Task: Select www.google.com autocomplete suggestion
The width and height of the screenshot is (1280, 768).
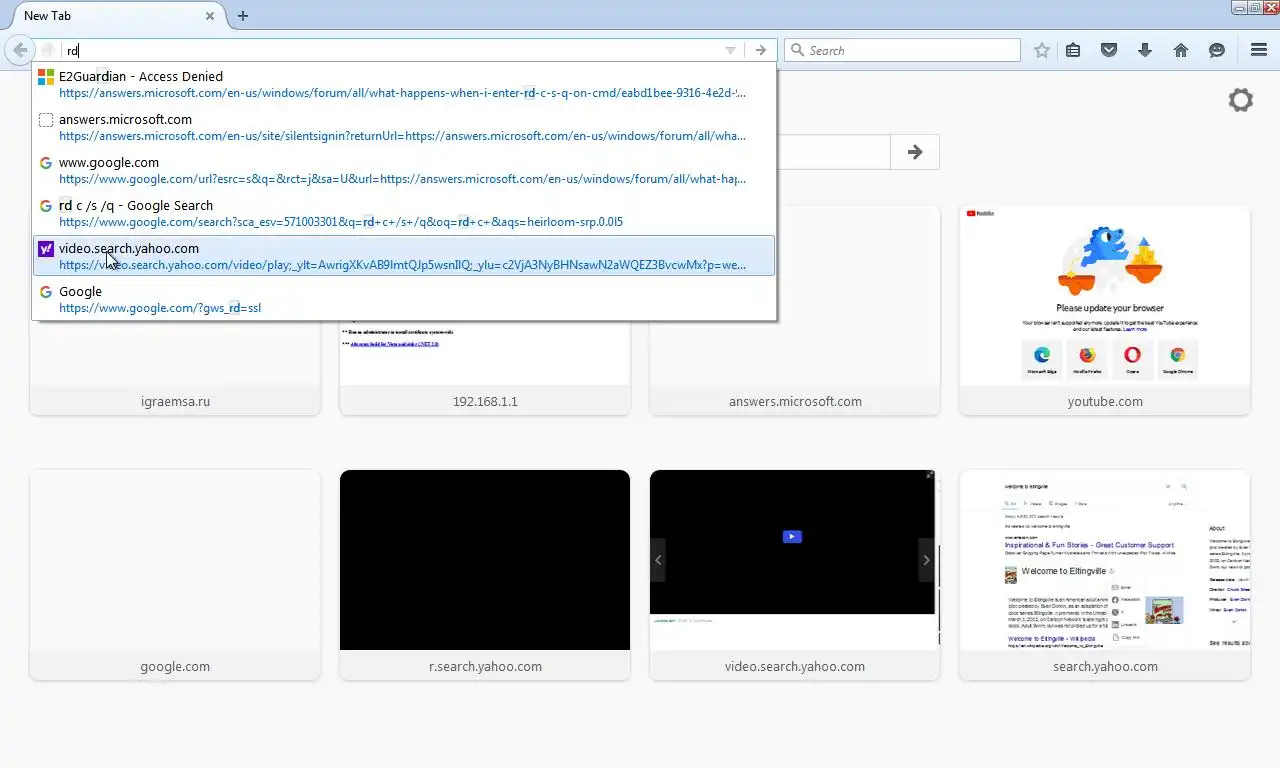Action: coord(404,170)
